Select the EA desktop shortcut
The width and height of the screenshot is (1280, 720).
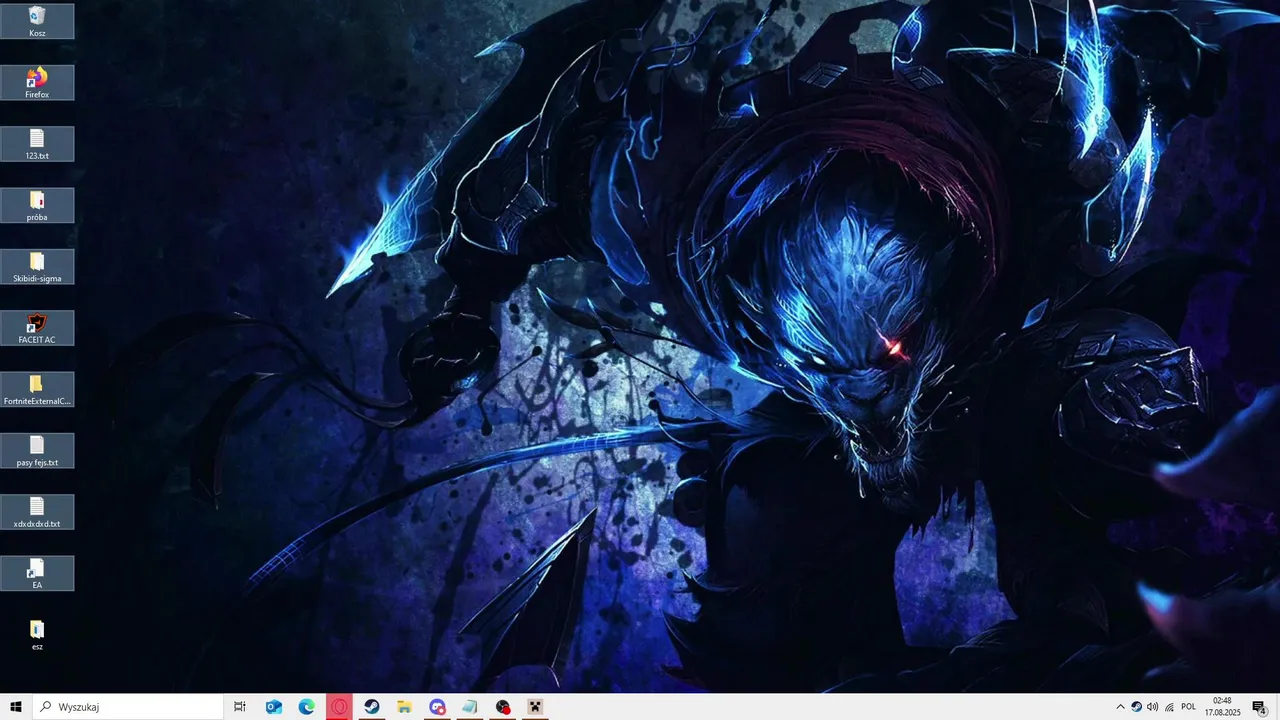(37, 573)
